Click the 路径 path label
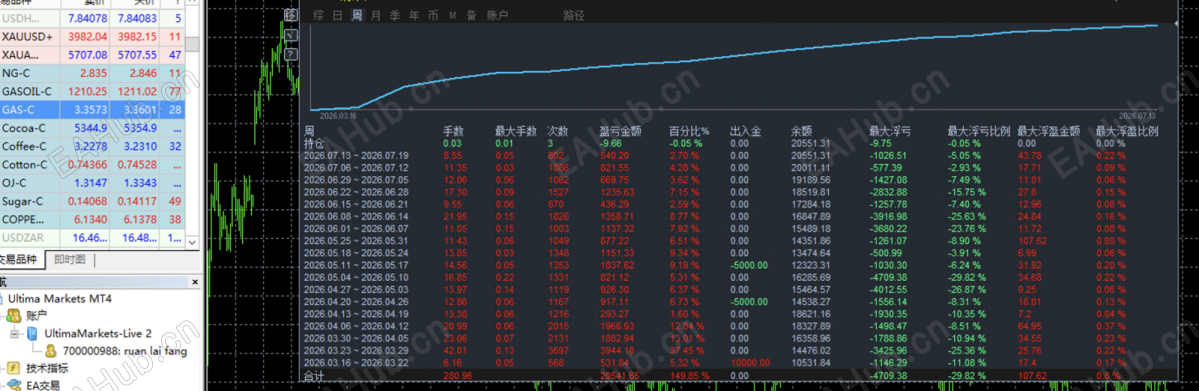1199x391 pixels. (x=574, y=15)
